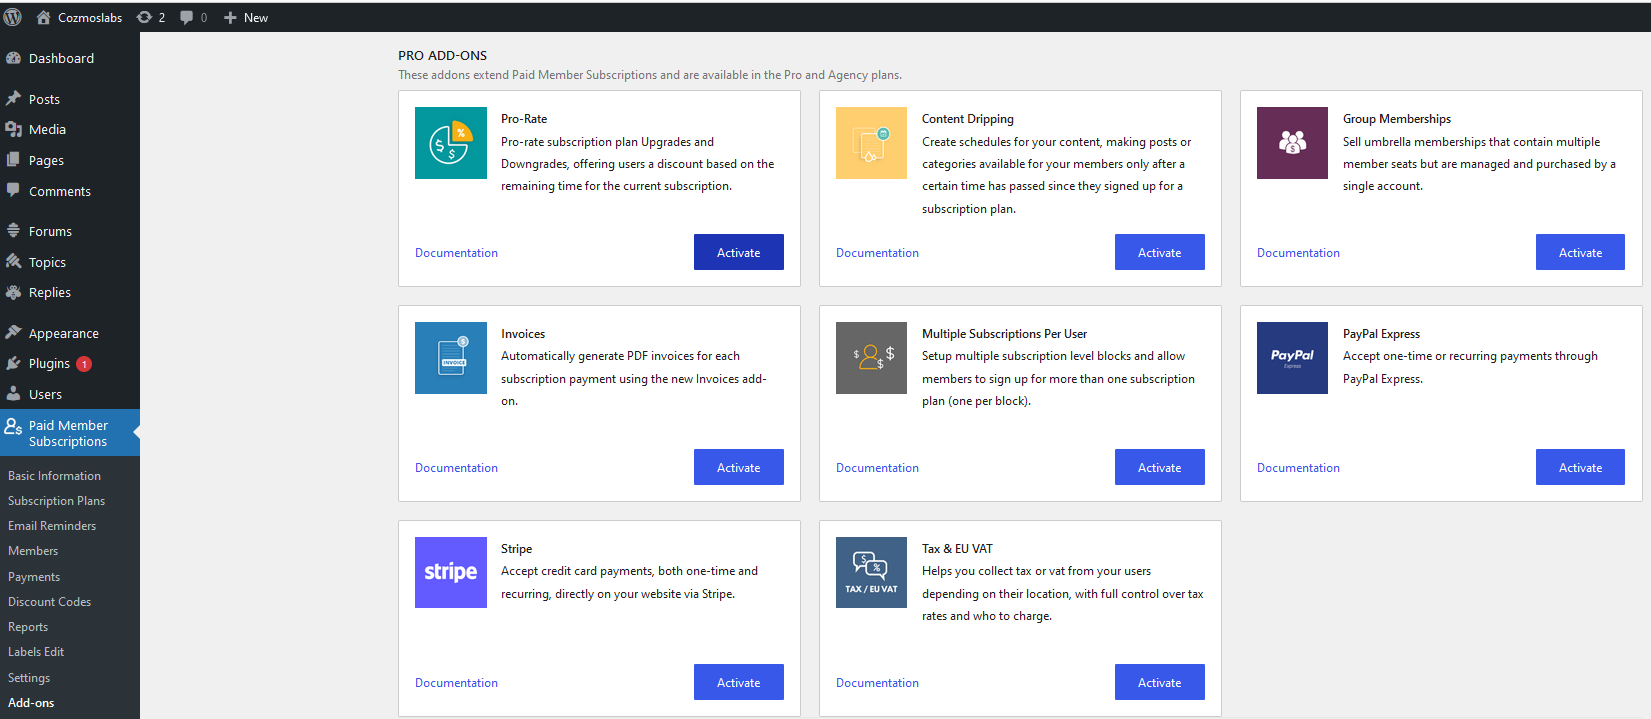Click the Multiple Subscriptions Per User thumbnail
The height and width of the screenshot is (719, 1651).
(x=871, y=358)
